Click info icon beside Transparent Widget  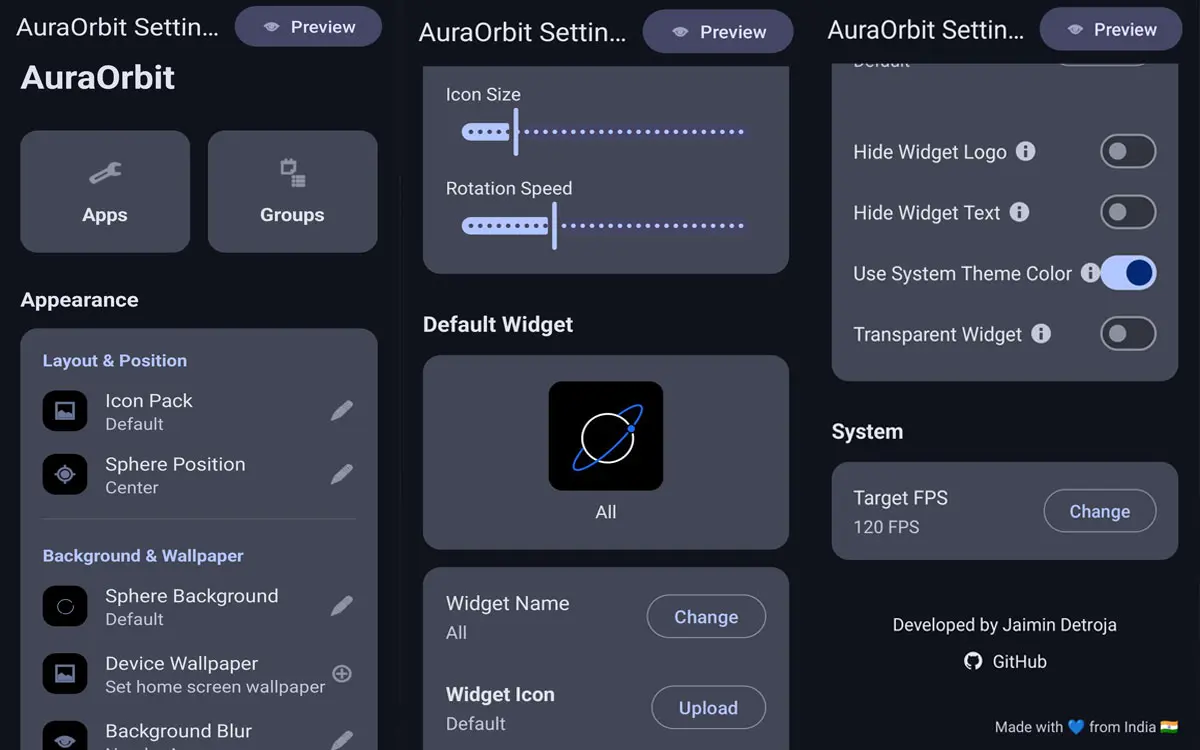click(x=1041, y=334)
